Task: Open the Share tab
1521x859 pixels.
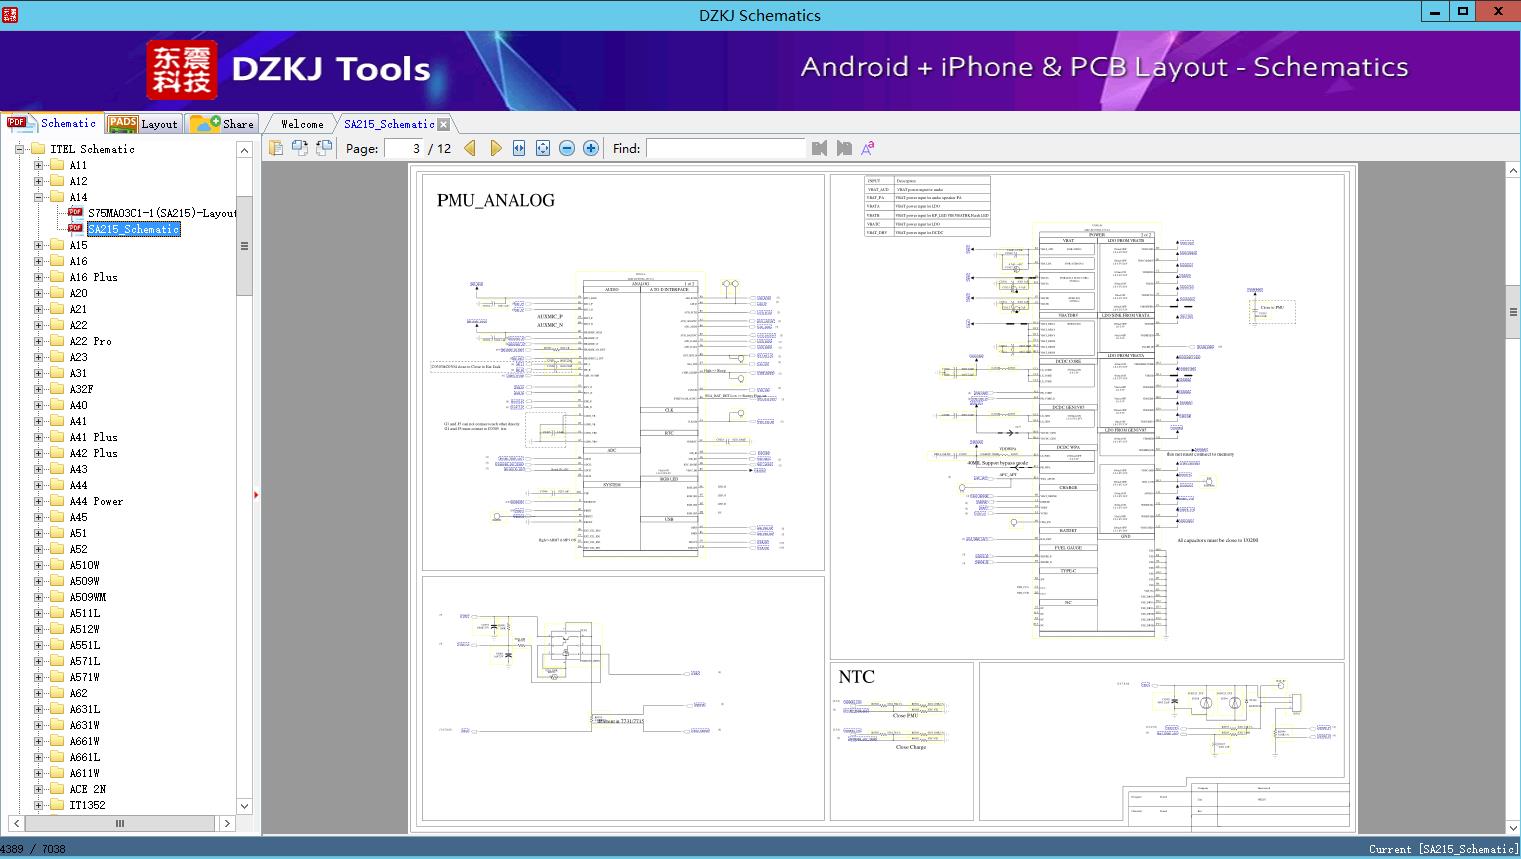Action: [x=223, y=124]
